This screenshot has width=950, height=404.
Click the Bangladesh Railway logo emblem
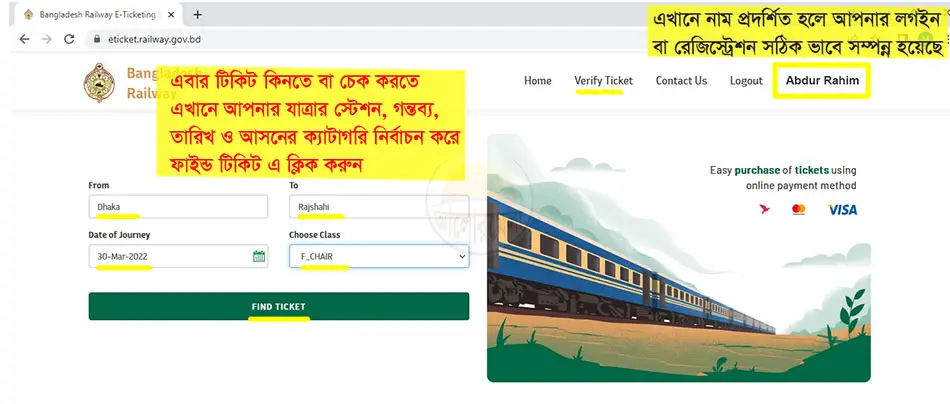pyautogui.click(x=99, y=82)
